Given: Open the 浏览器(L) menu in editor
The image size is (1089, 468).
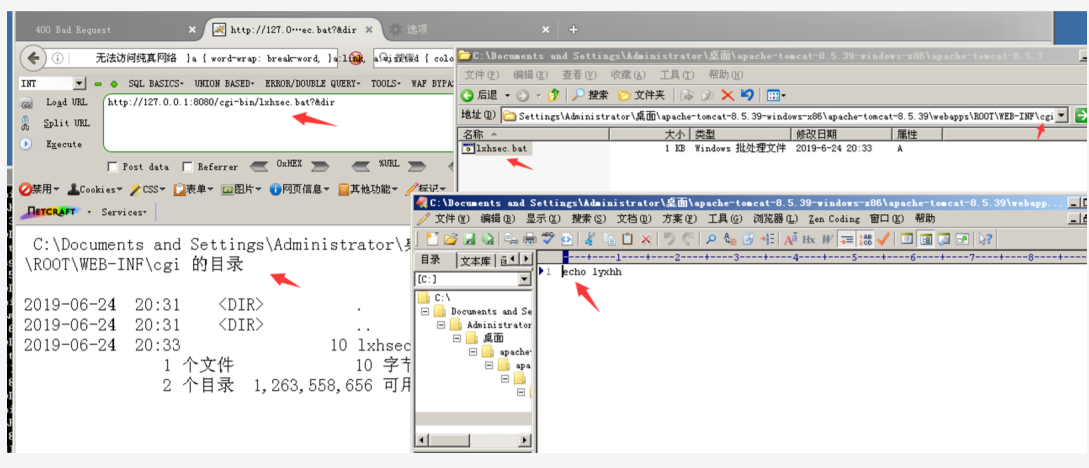Looking at the screenshot, I should click(x=776, y=219).
